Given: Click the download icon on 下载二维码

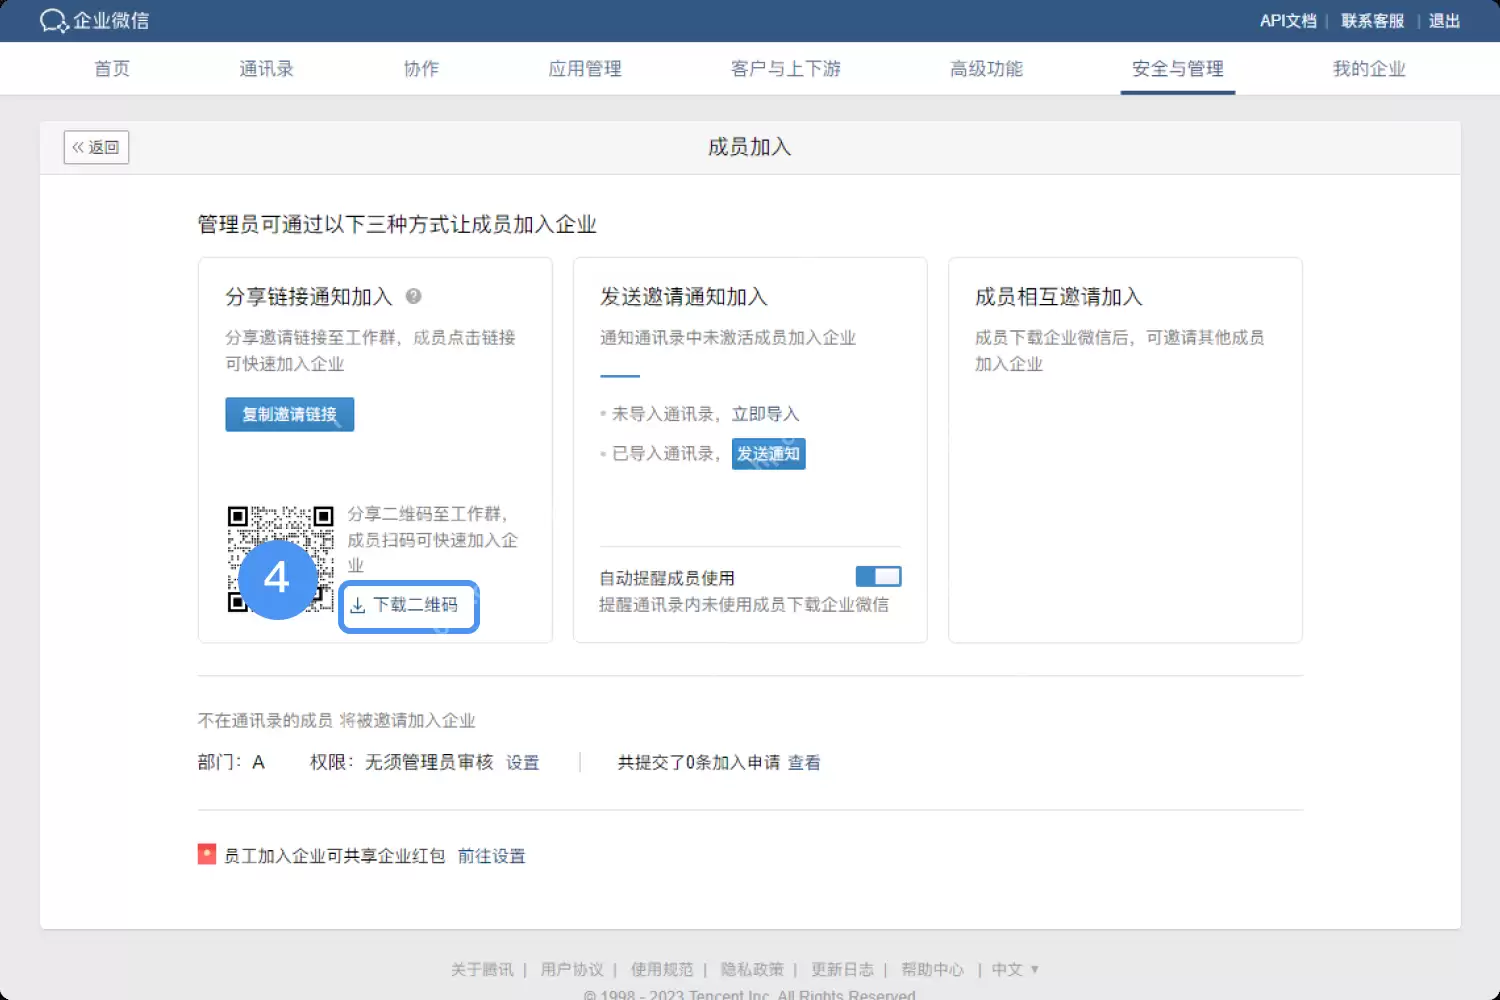Looking at the screenshot, I should coord(359,605).
